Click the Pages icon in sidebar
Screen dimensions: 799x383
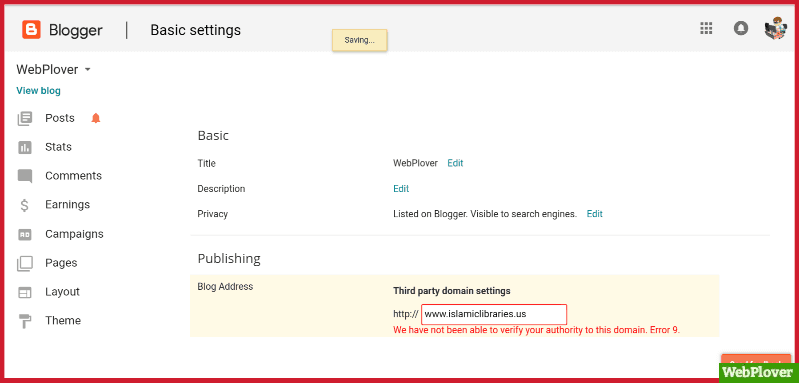[24, 263]
